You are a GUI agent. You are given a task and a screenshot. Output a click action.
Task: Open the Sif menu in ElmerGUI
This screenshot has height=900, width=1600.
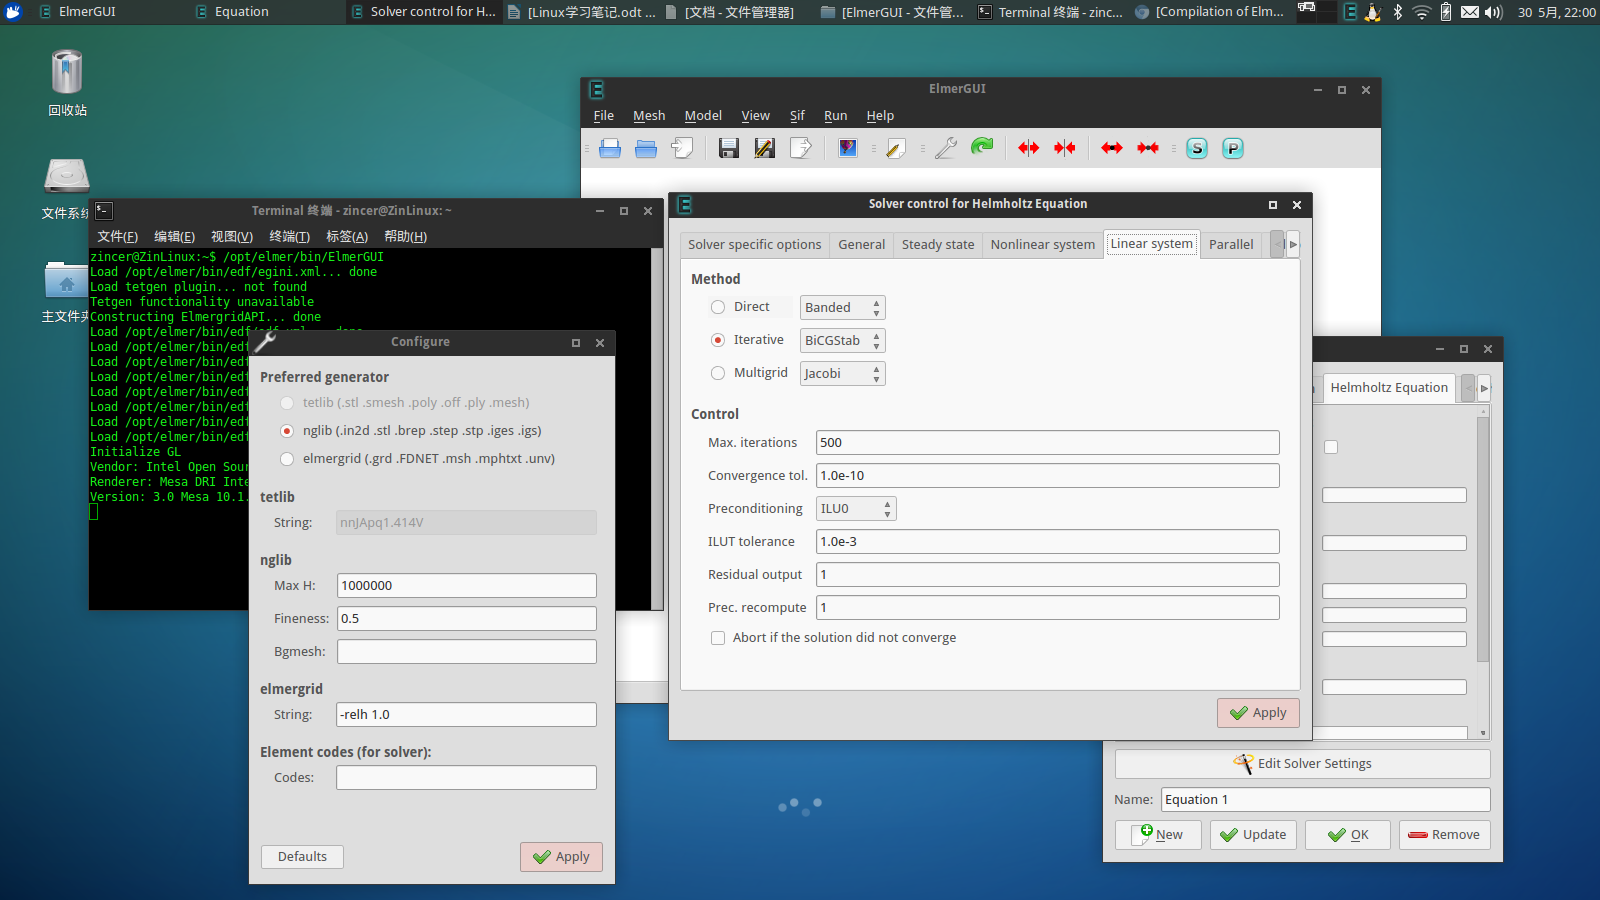[x=797, y=116]
